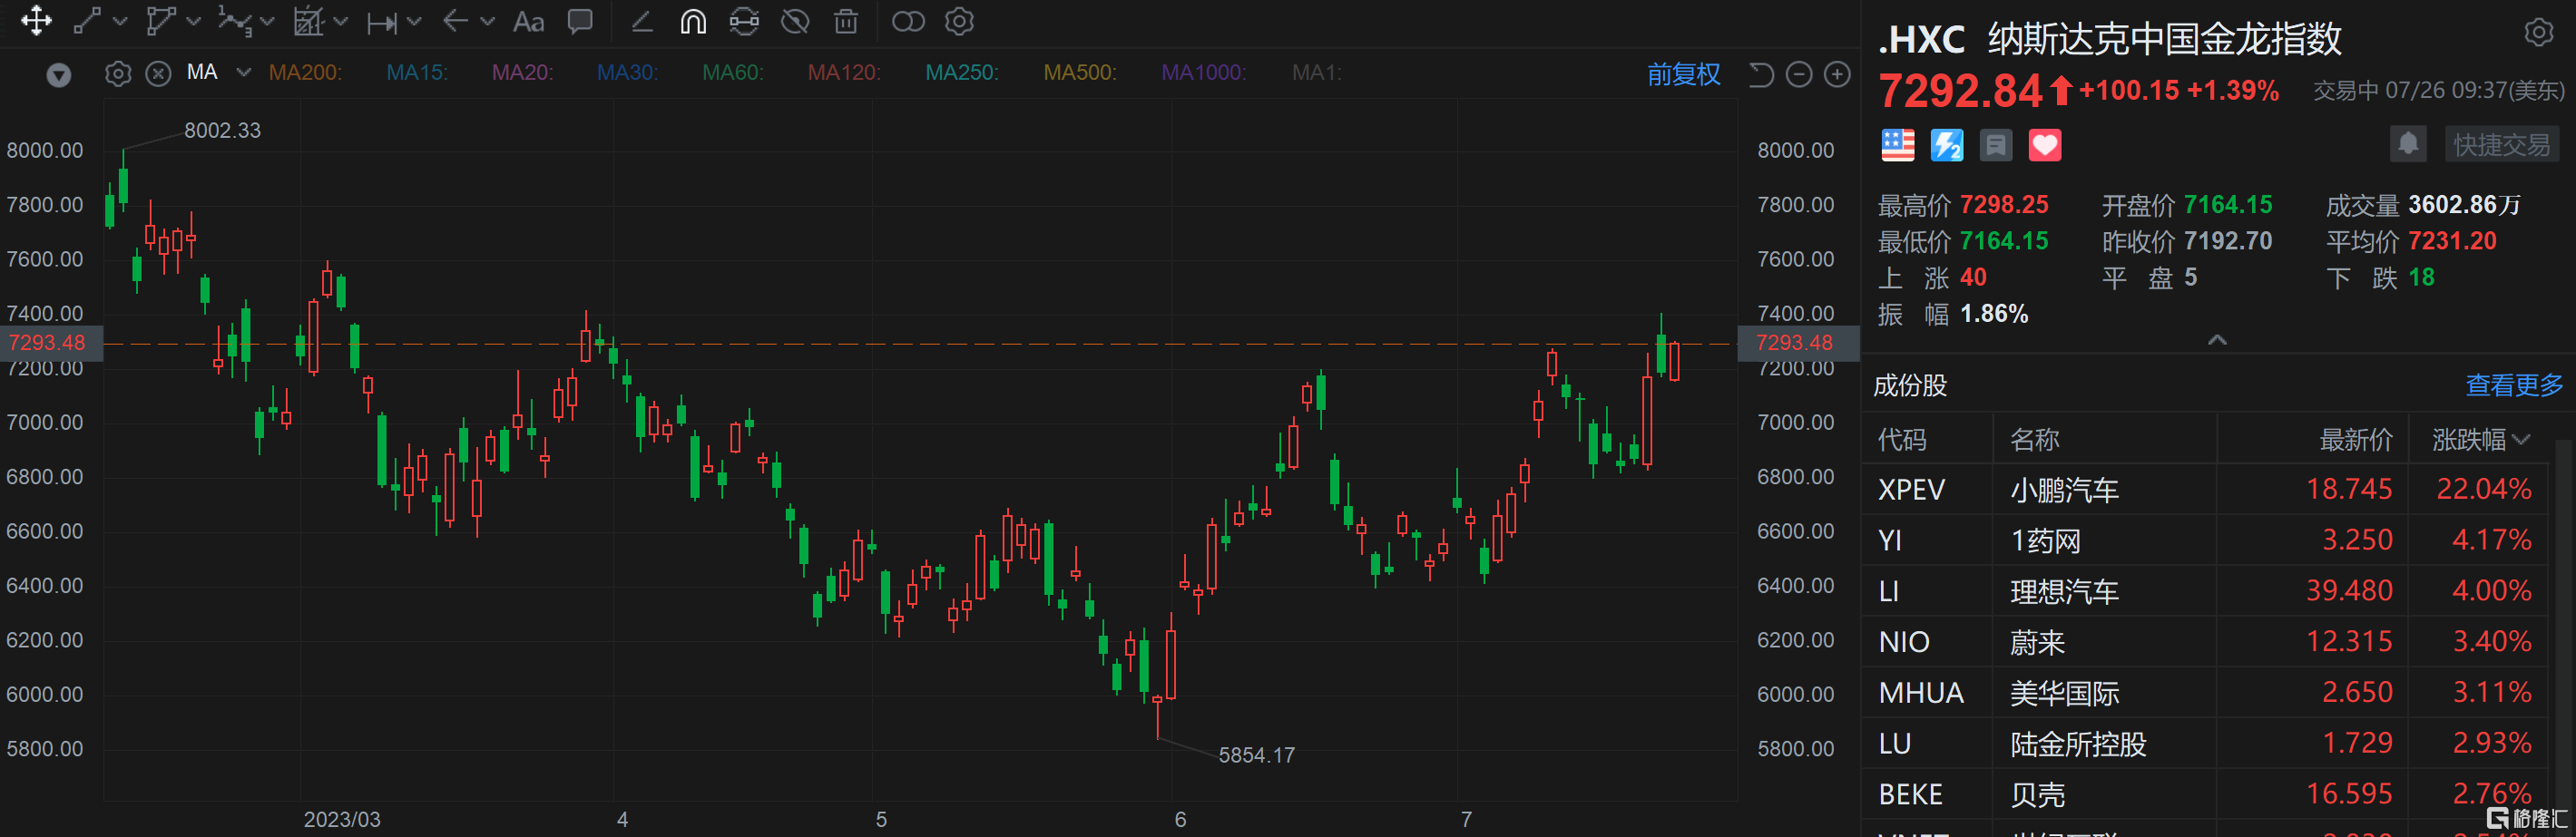2576x837 pixels.
Task: Open drawing toolbar settings gear
Action: click(959, 21)
